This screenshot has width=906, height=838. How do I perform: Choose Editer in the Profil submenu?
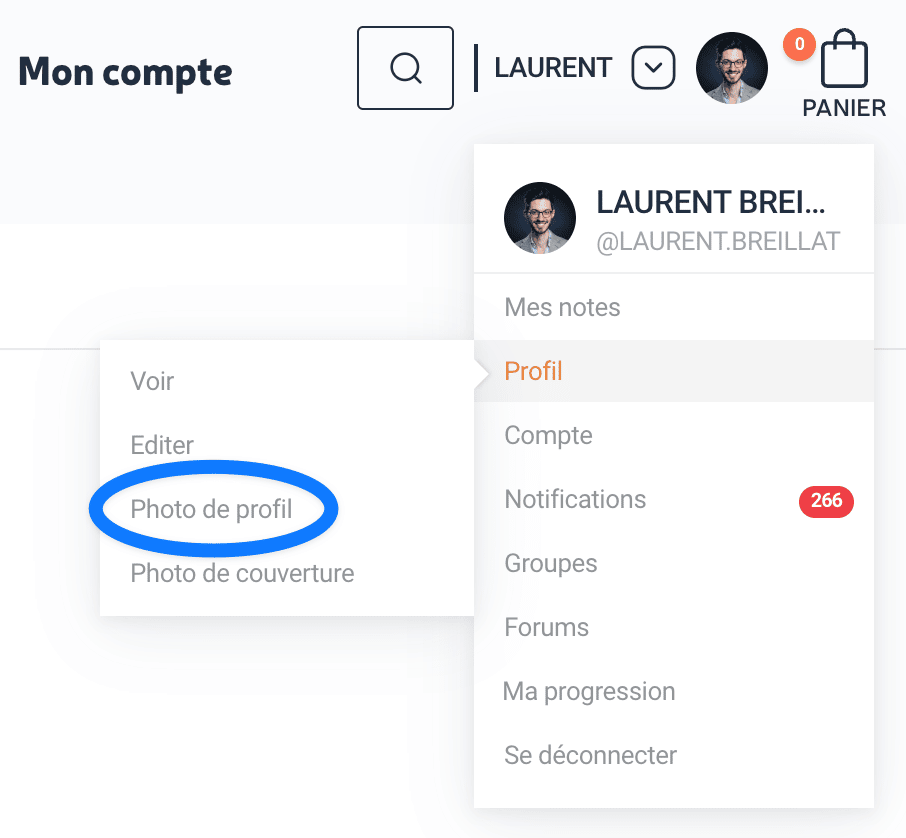[162, 445]
